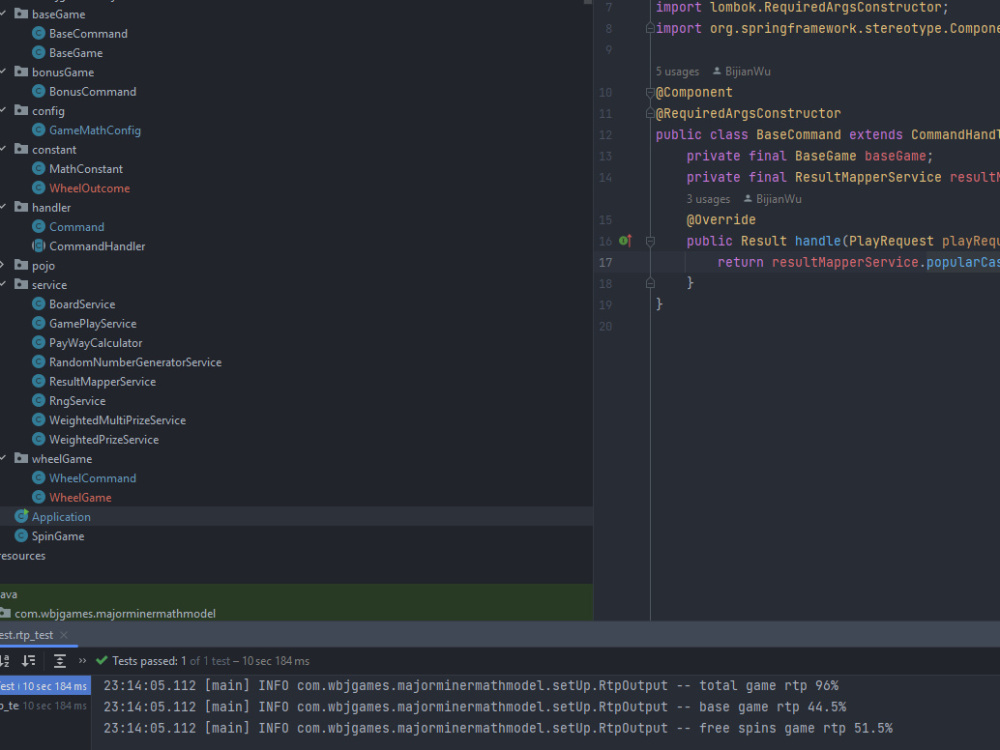The image size is (1000, 750).
Task: Select the pojo package in the tree
Action: tap(43, 265)
